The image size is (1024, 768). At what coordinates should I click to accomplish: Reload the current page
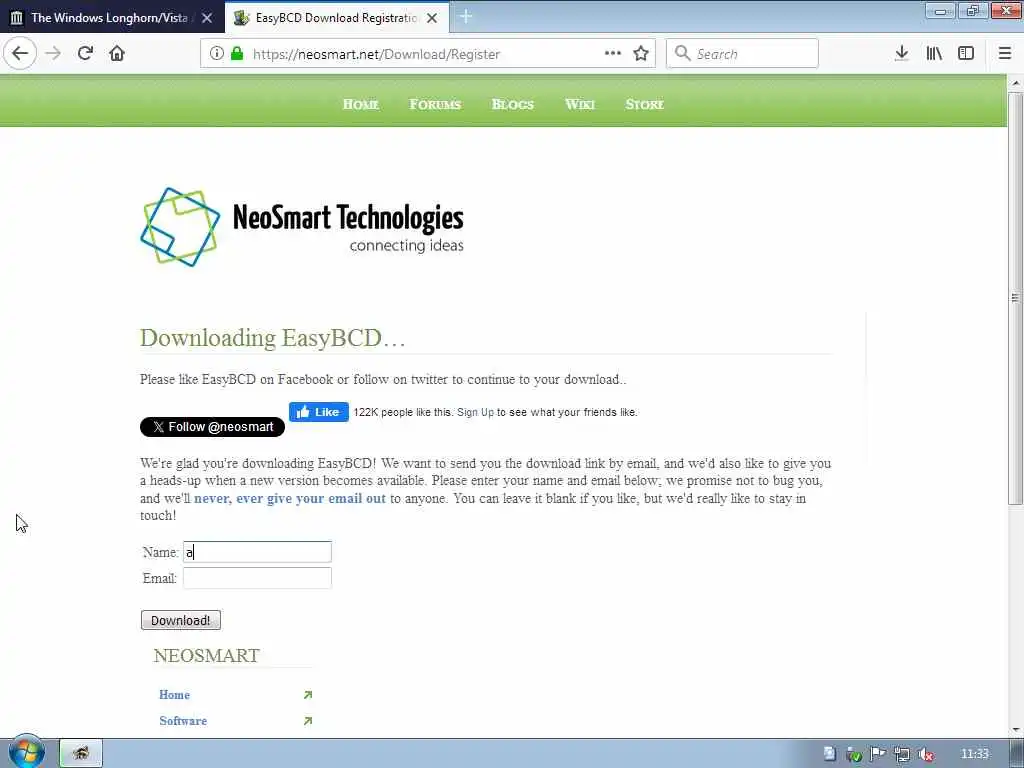click(x=85, y=54)
